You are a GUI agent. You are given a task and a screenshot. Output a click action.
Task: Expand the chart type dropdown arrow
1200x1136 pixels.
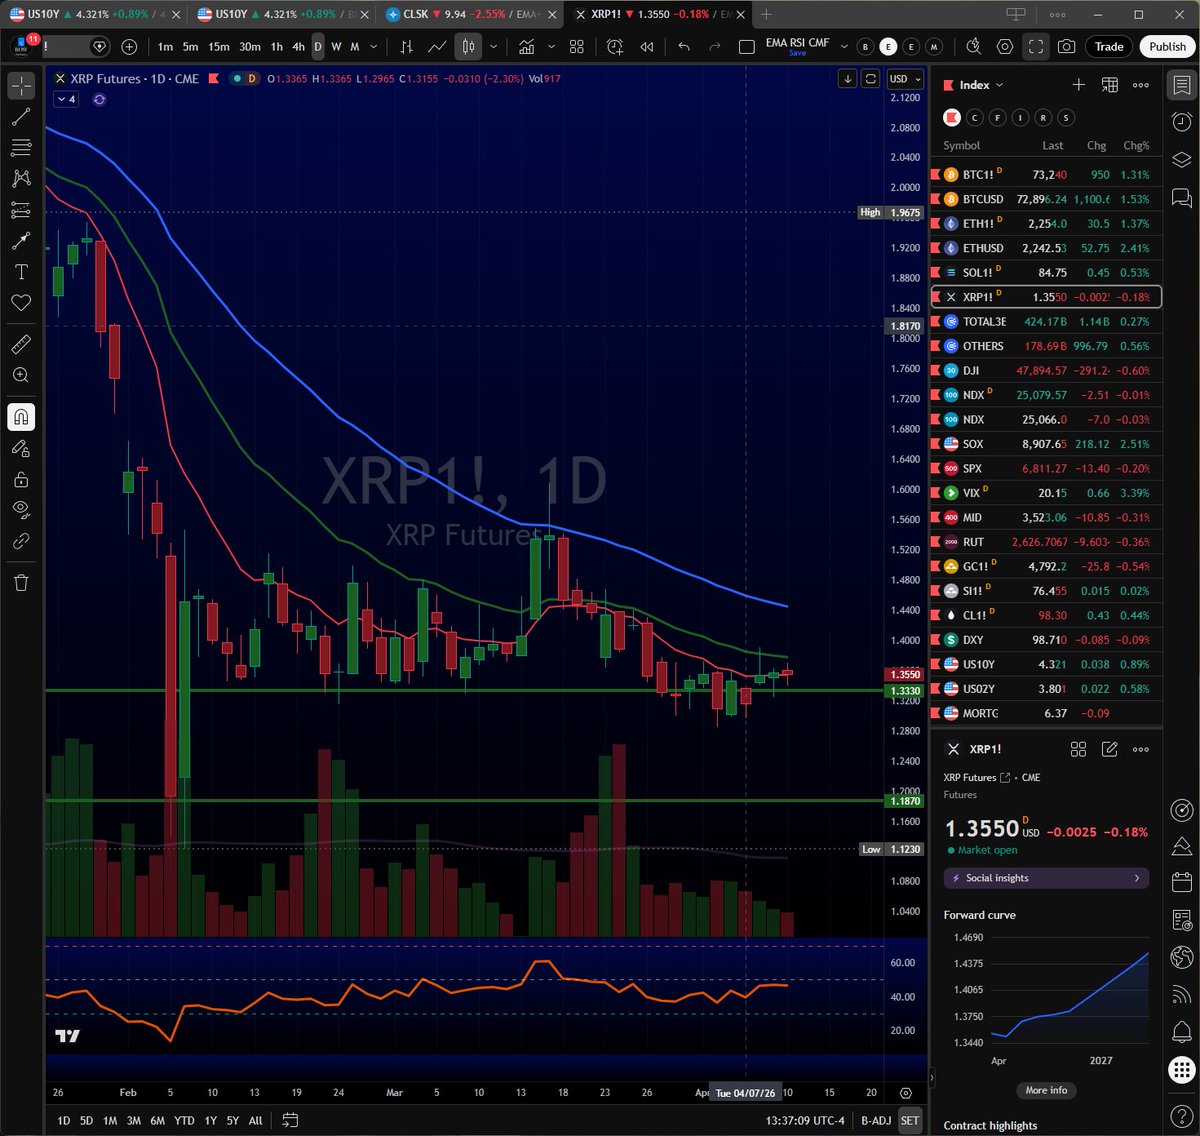point(493,47)
